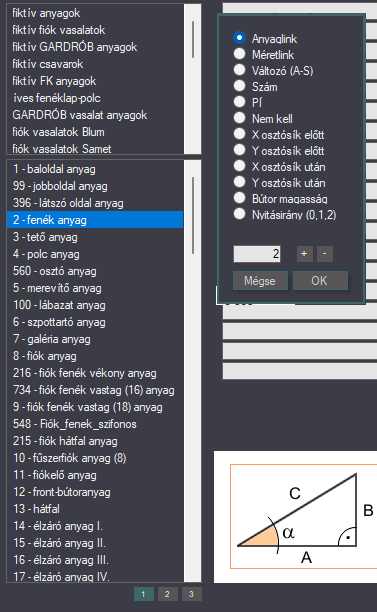The width and height of the screenshot is (377, 612).
Task: Select '396 - látszó oldal anyag' row
Action: [x=95, y=203]
